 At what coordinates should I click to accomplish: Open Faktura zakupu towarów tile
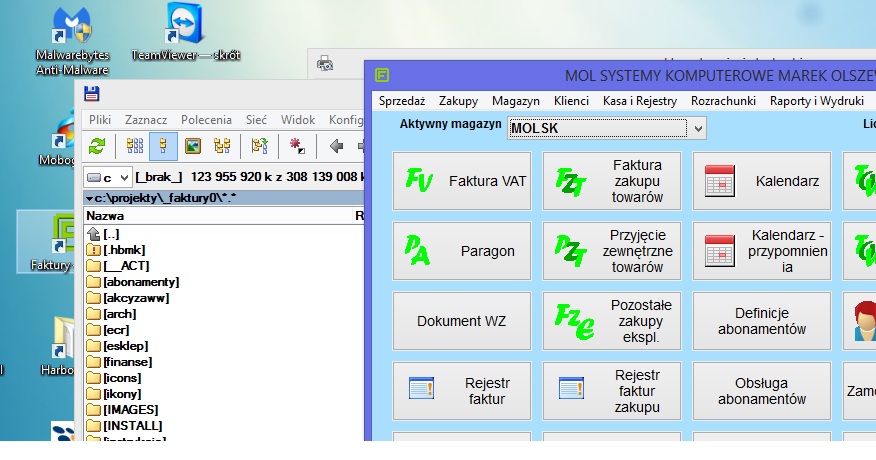(x=612, y=181)
